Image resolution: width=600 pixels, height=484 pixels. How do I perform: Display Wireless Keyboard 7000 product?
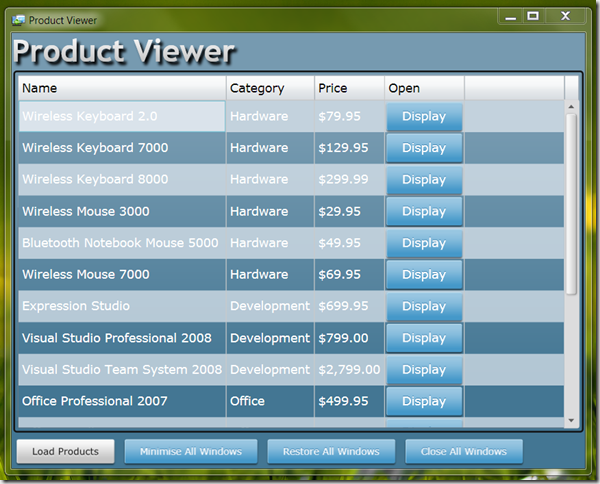[424, 148]
